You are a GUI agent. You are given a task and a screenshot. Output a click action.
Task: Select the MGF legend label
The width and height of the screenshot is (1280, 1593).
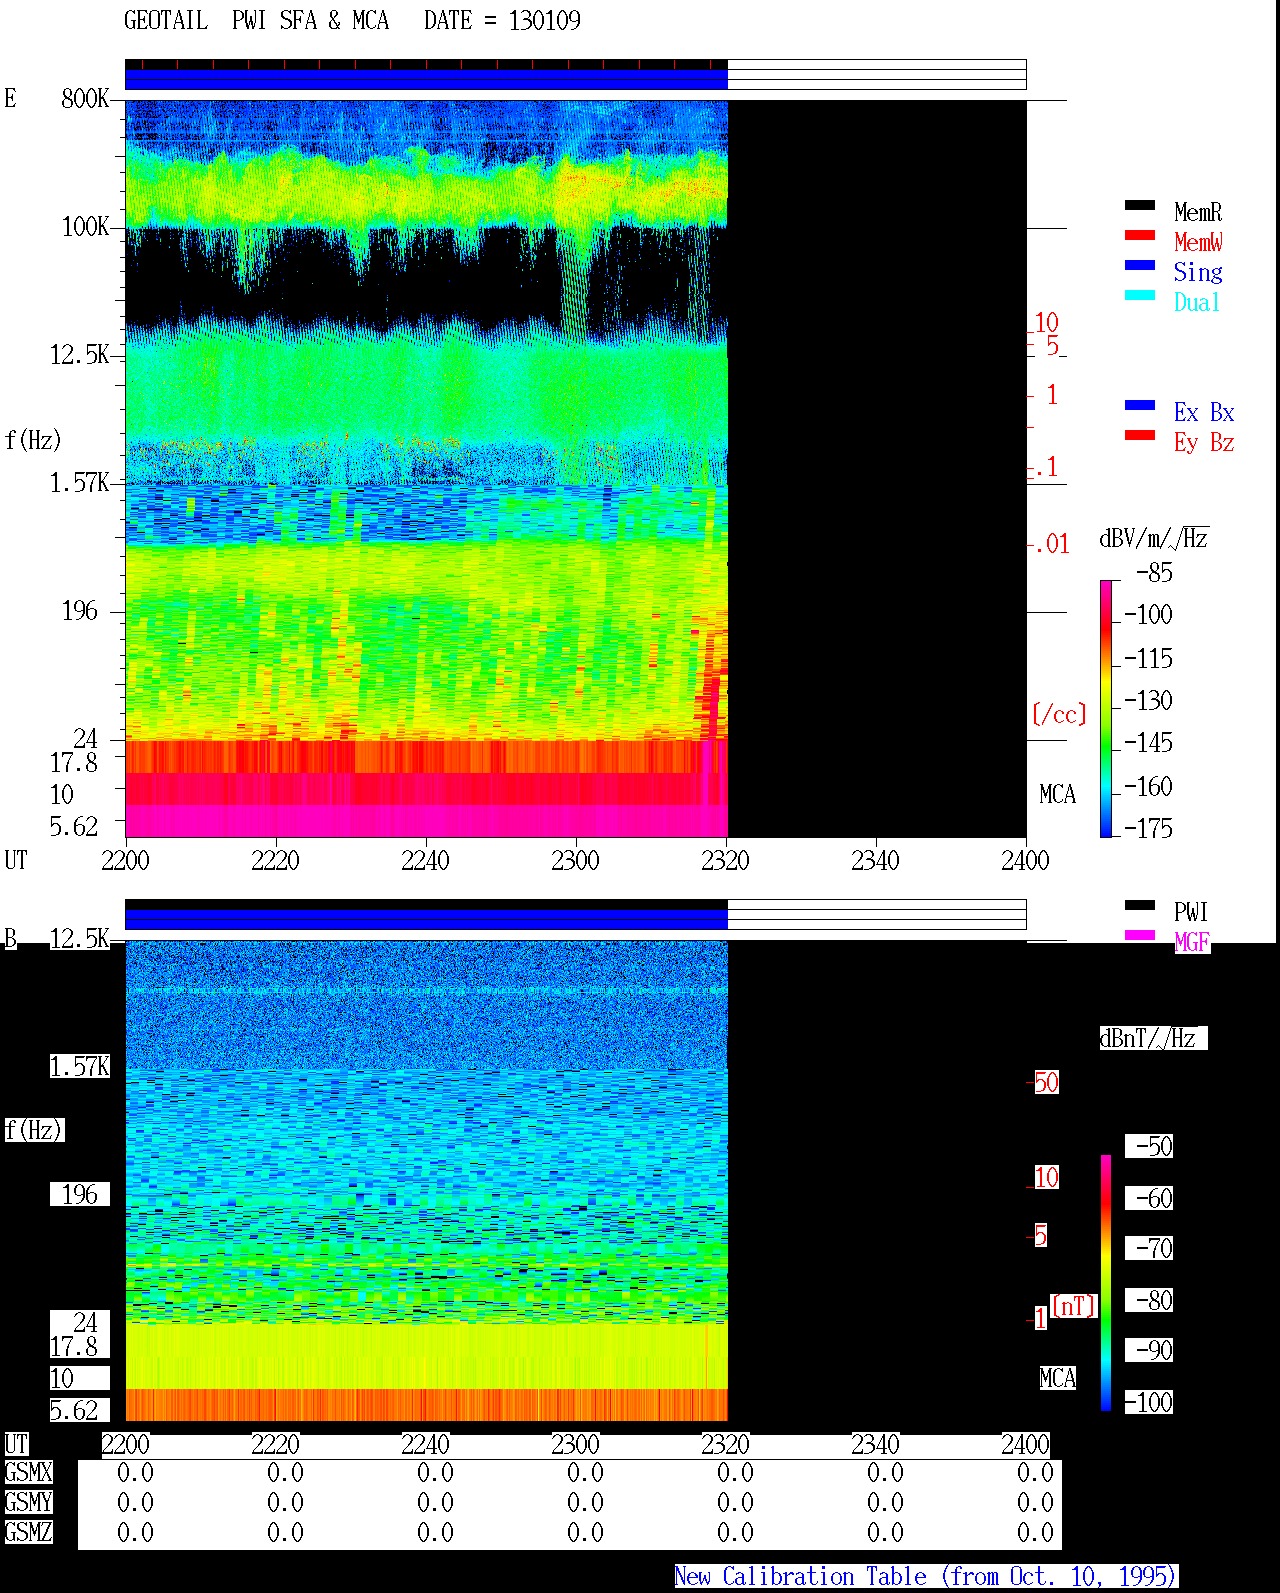pyautogui.click(x=1192, y=942)
